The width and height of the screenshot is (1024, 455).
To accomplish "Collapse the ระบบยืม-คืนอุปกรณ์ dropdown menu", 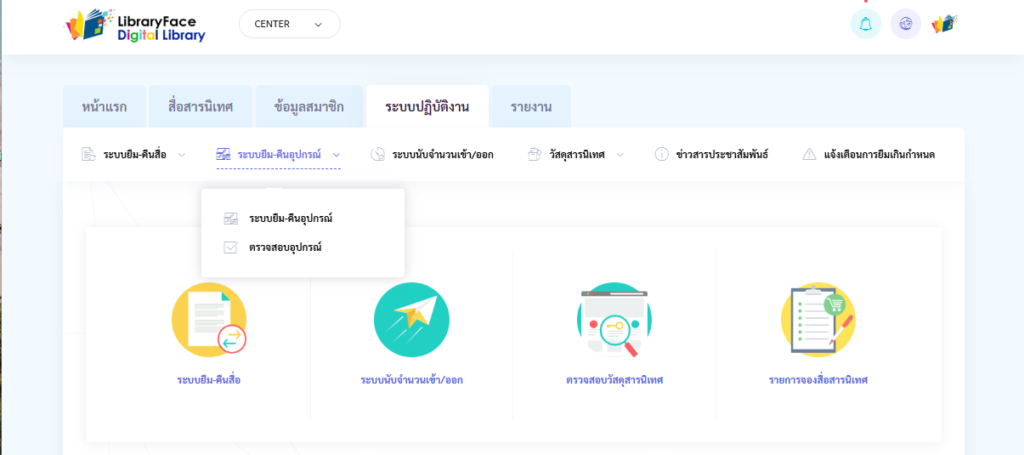I will [x=279, y=154].
